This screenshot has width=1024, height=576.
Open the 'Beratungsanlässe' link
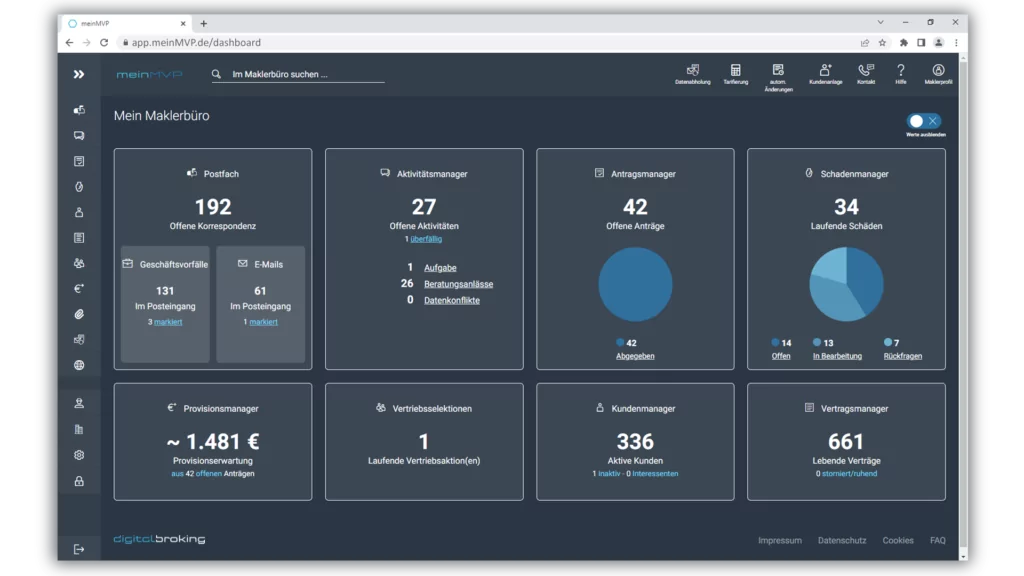(458, 284)
